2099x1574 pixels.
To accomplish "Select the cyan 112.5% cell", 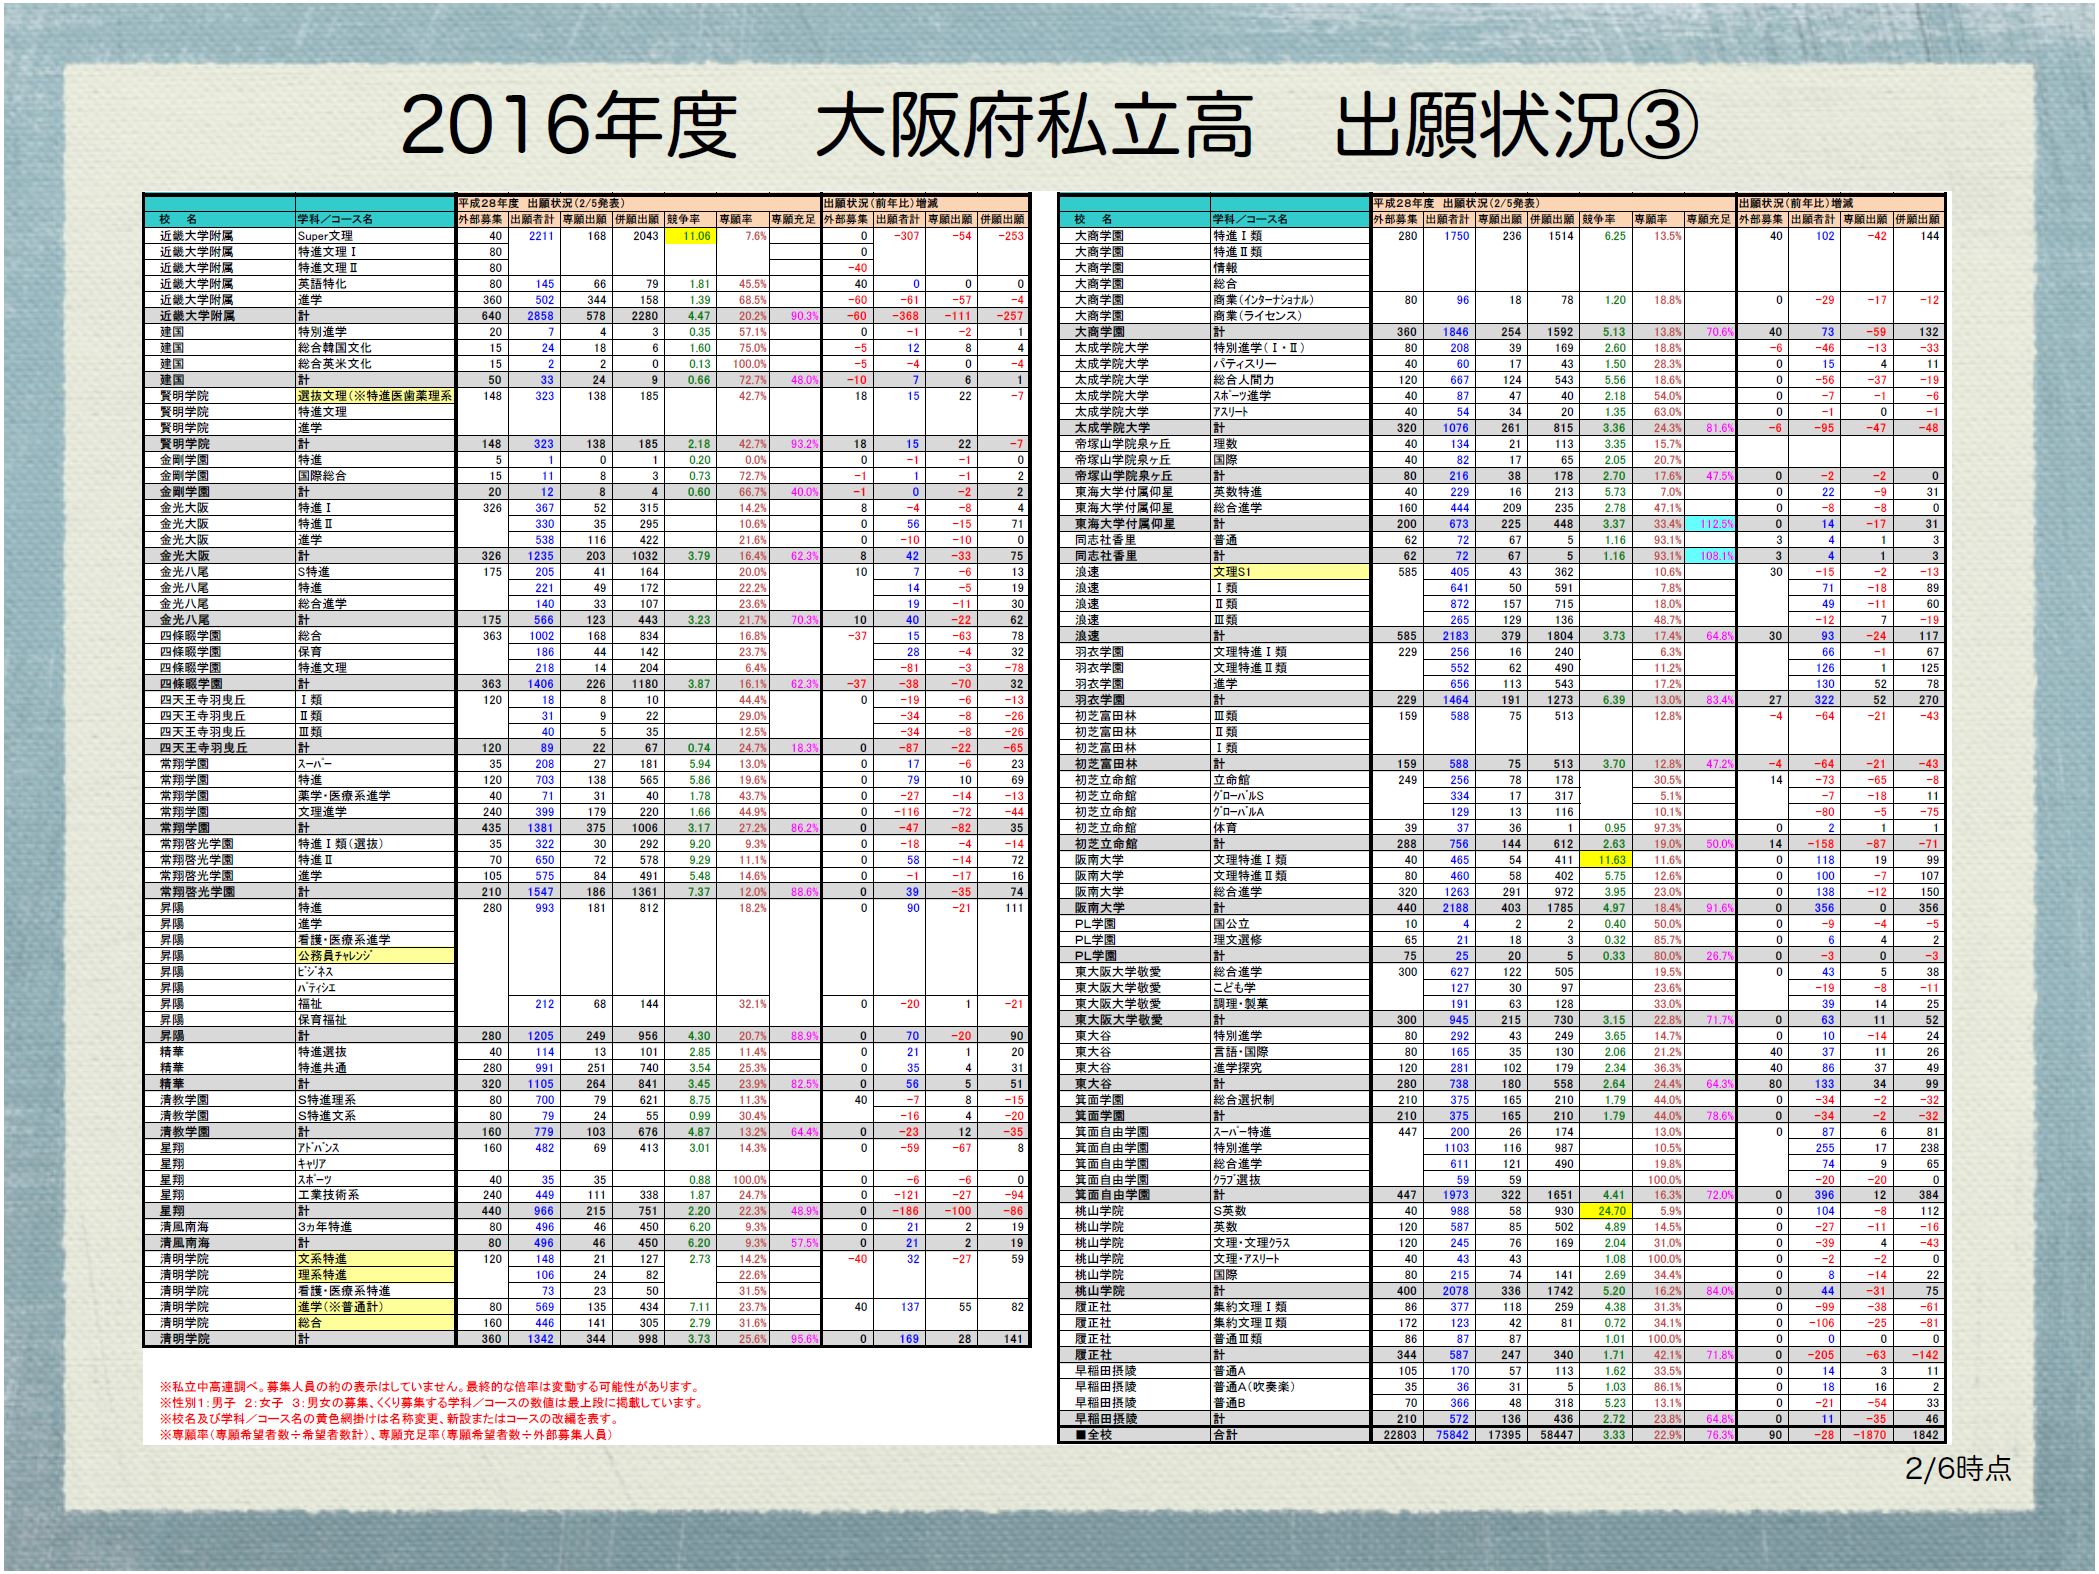I will point(1709,524).
